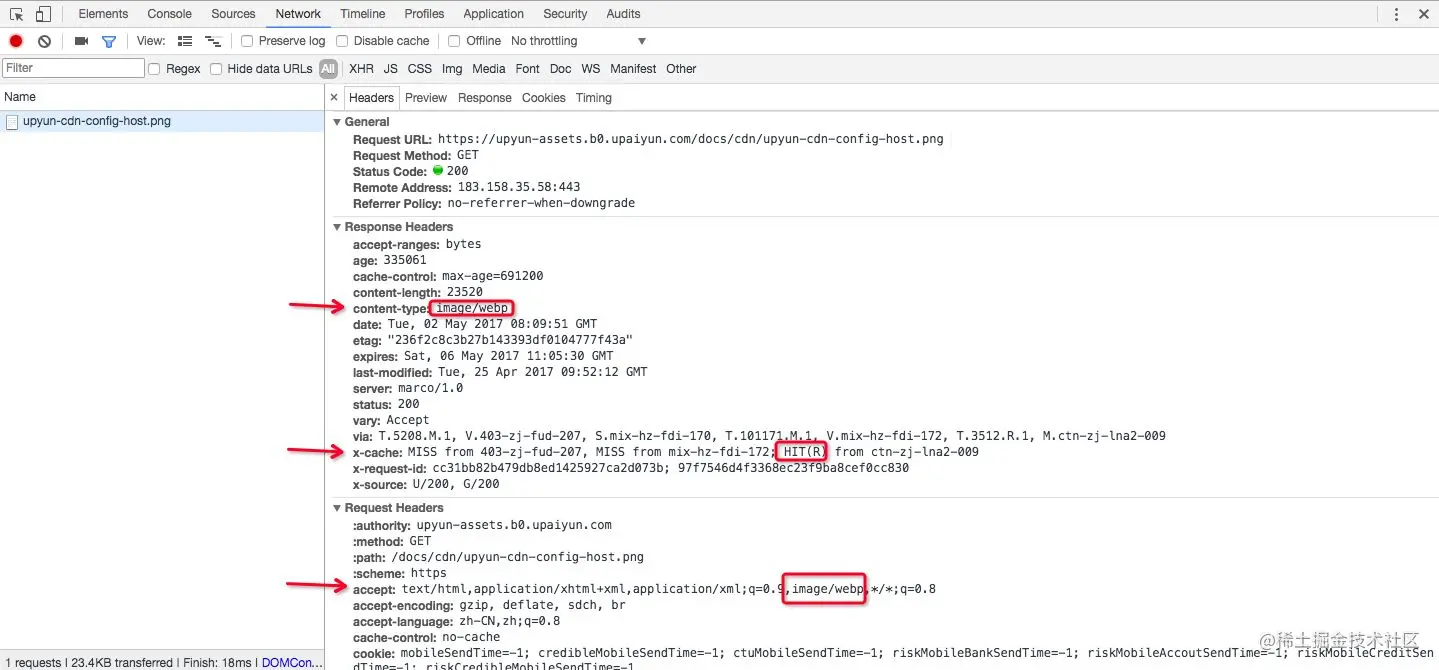Click the accept-encoding gzip value
The image size is (1439, 670).
coord(543,605)
